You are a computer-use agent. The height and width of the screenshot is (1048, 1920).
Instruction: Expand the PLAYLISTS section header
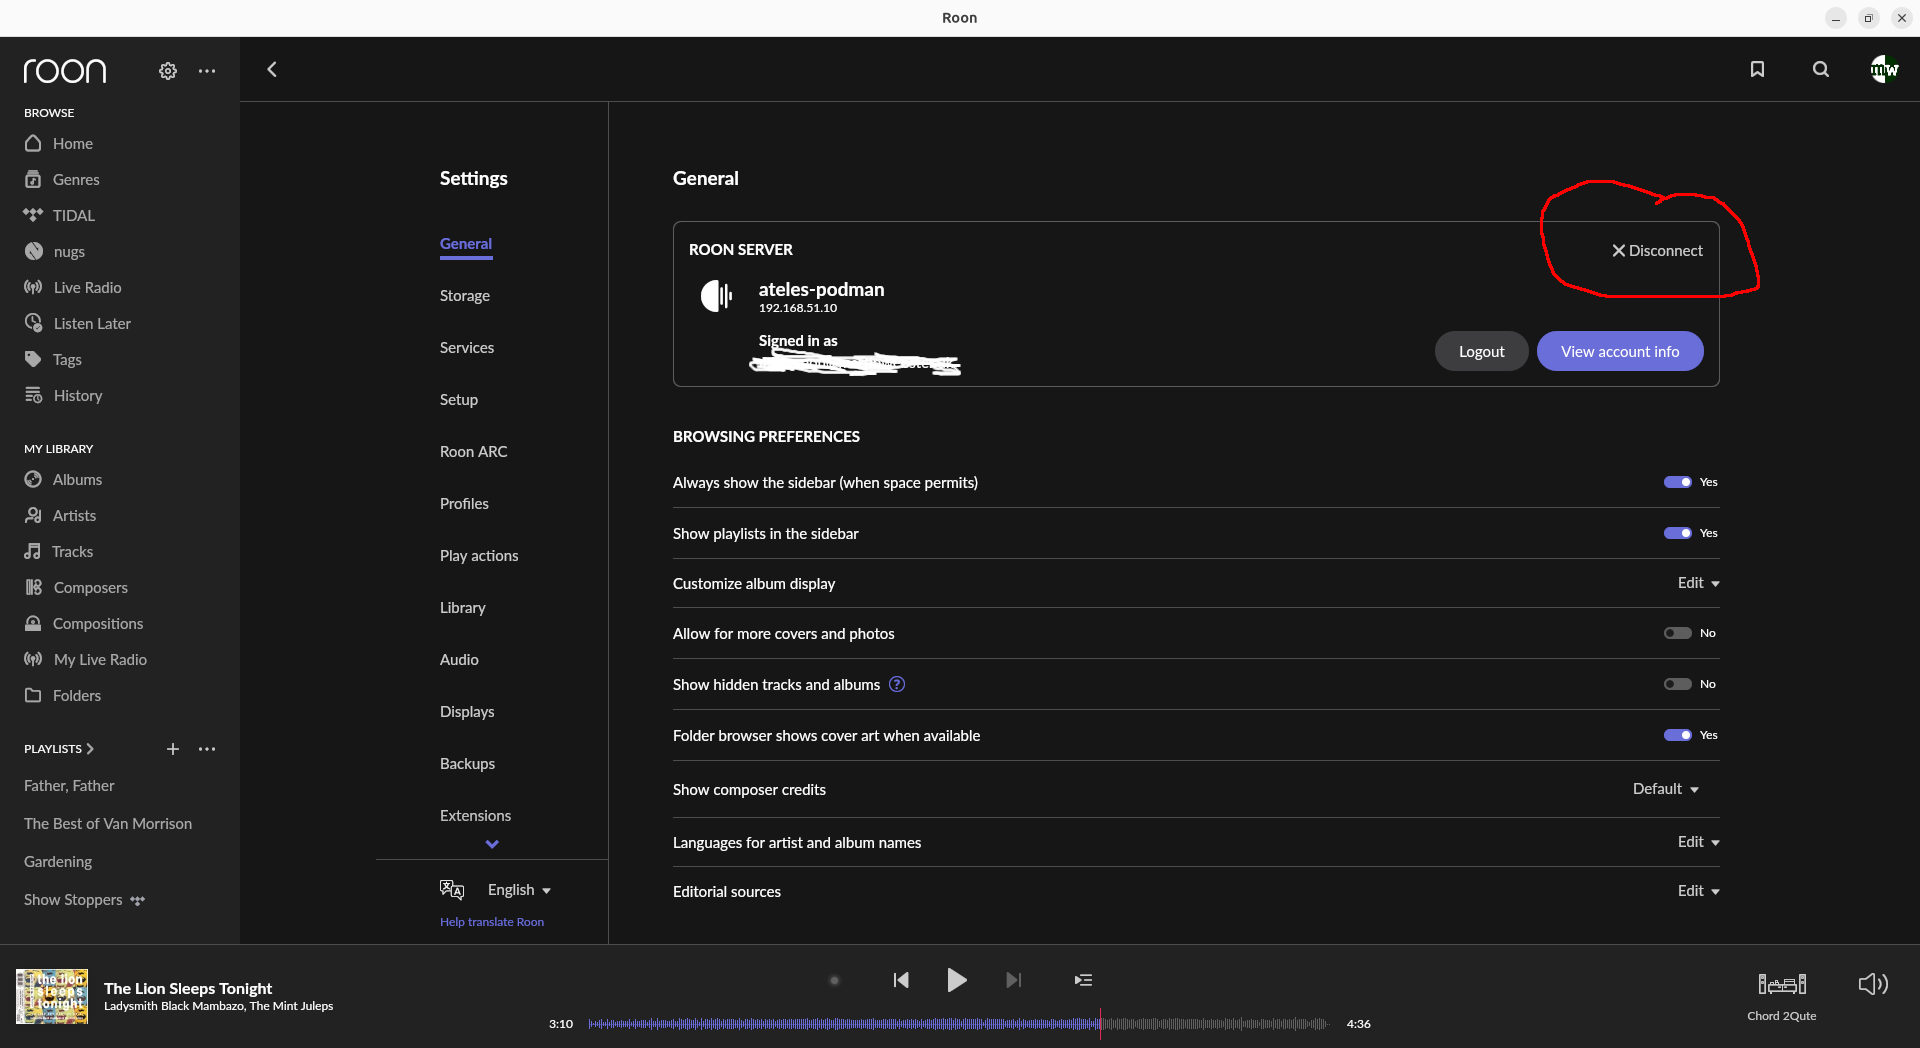point(59,749)
